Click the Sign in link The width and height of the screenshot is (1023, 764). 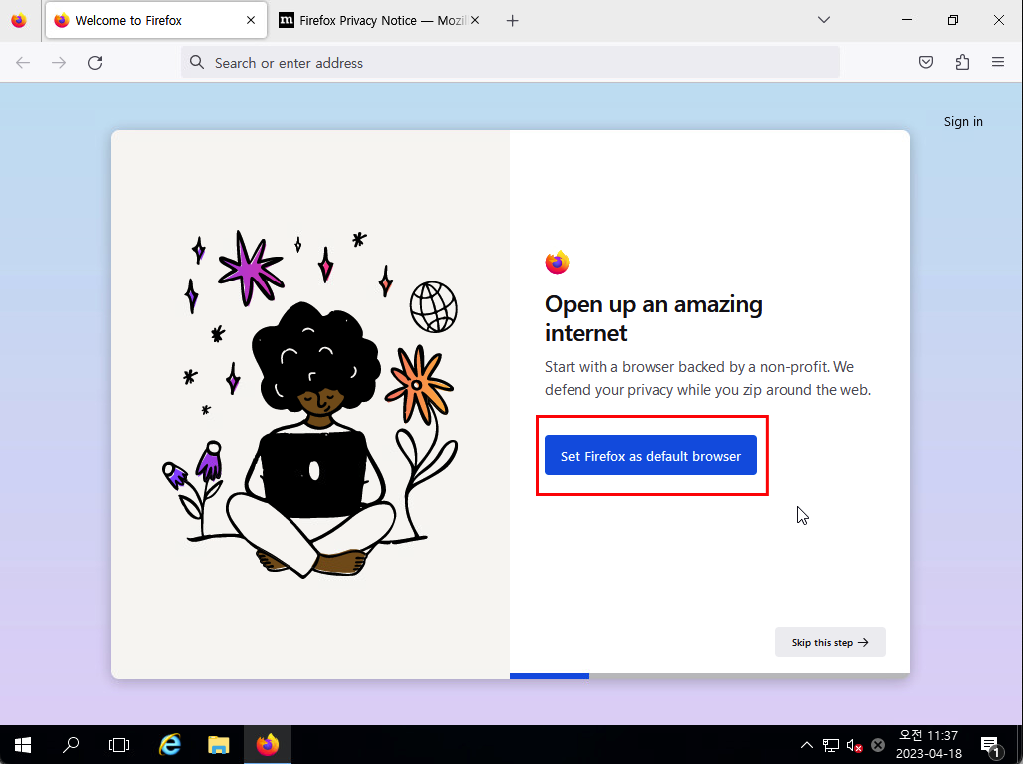(963, 121)
